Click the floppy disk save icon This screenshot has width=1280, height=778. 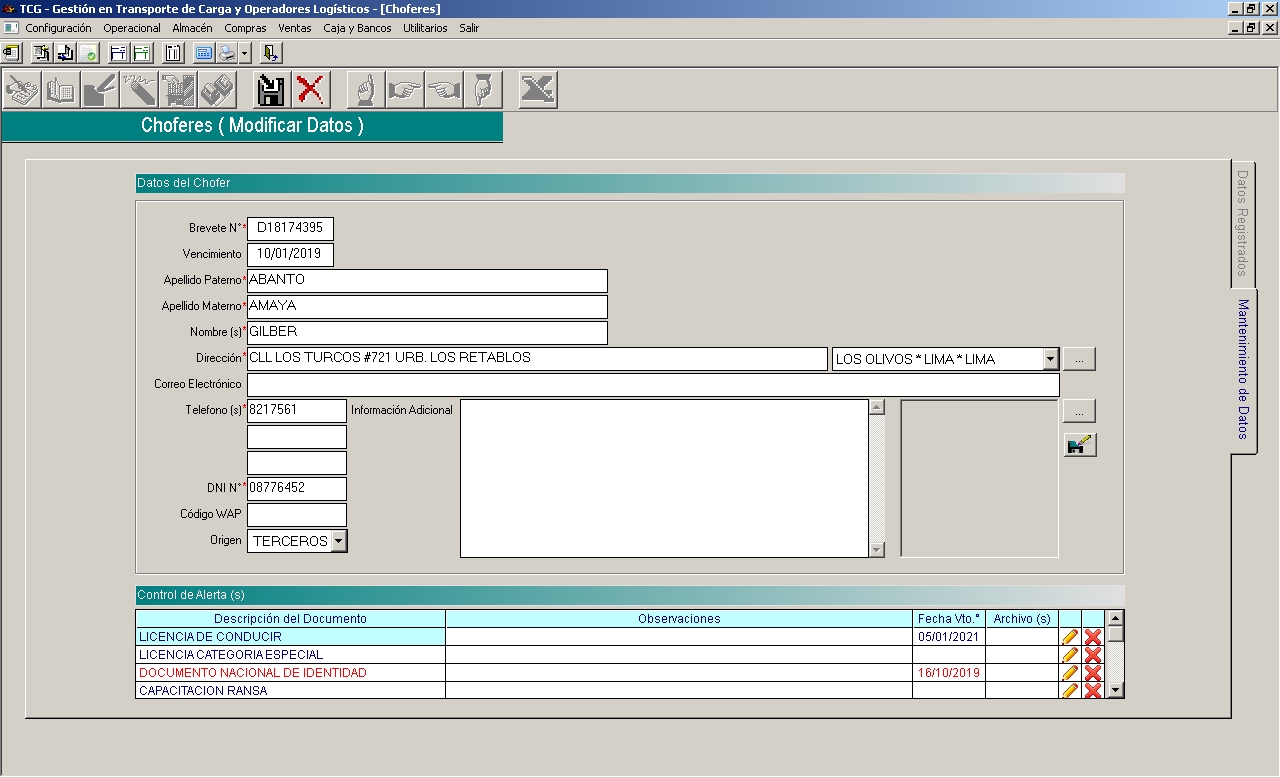pyautogui.click(x=271, y=90)
